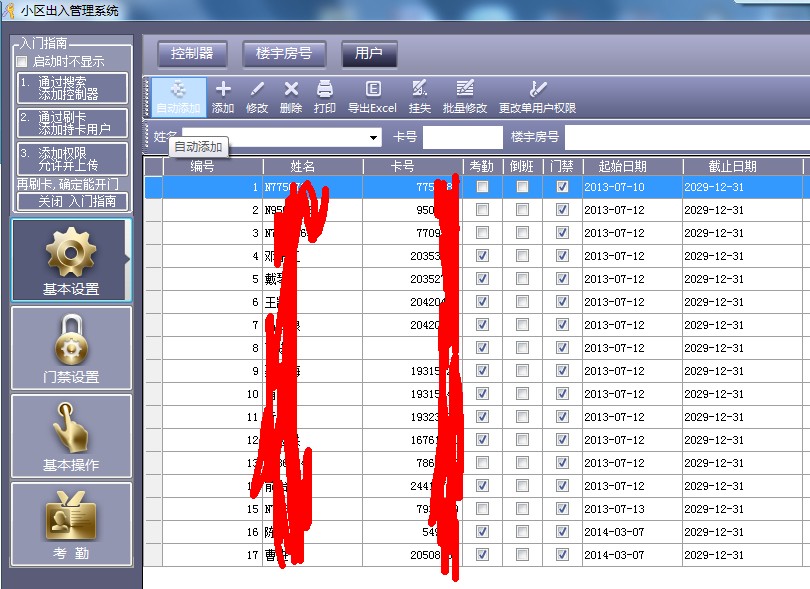
Task: Click the 自动添加 auto-add toolbar icon
Action: (178, 97)
